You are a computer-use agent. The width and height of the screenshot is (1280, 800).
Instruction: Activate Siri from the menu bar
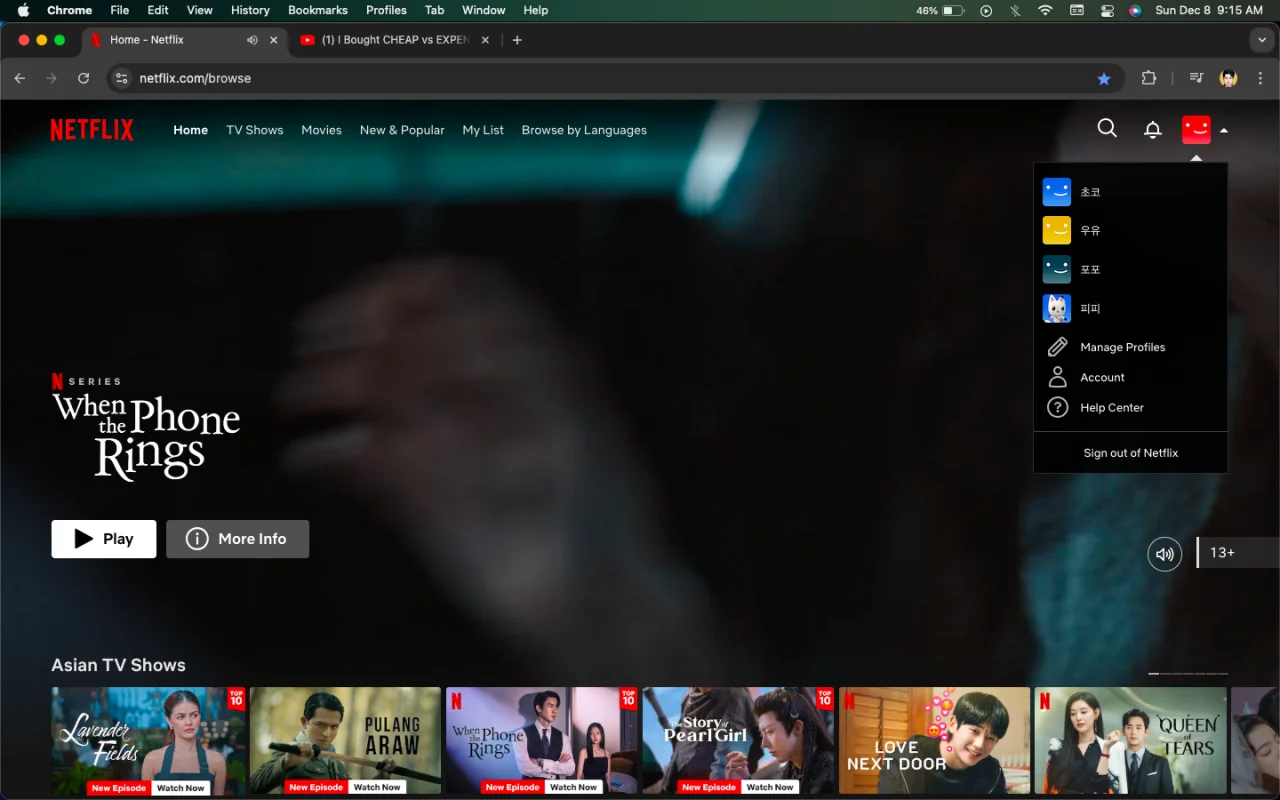(x=1135, y=10)
